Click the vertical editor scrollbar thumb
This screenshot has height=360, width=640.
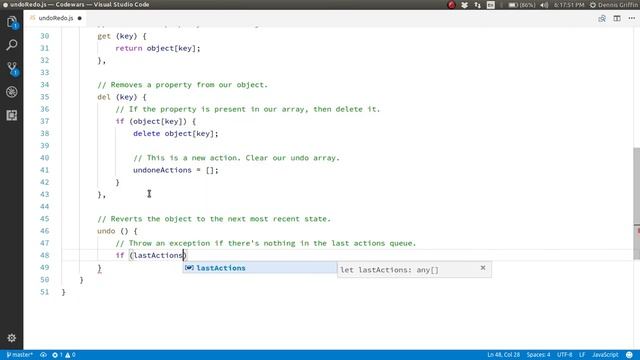pyautogui.click(x=636, y=203)
